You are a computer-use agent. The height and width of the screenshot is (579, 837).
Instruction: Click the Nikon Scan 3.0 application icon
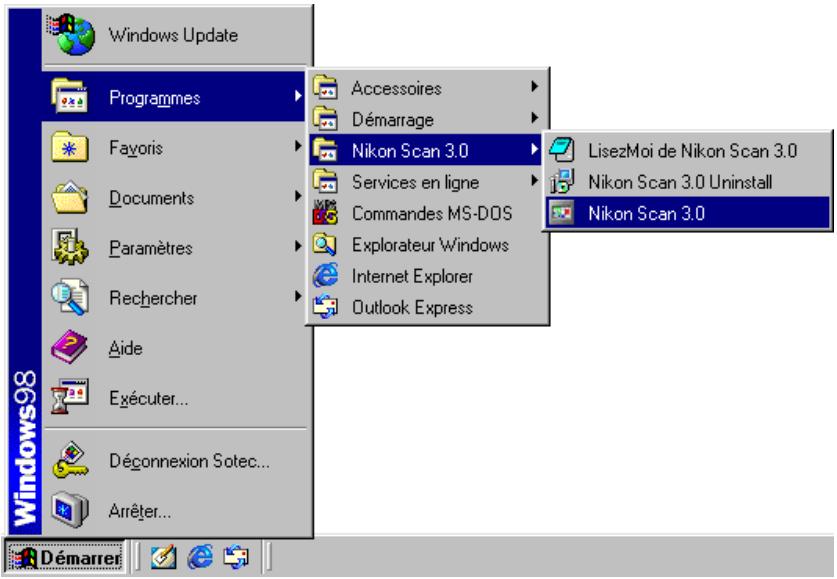562,213
